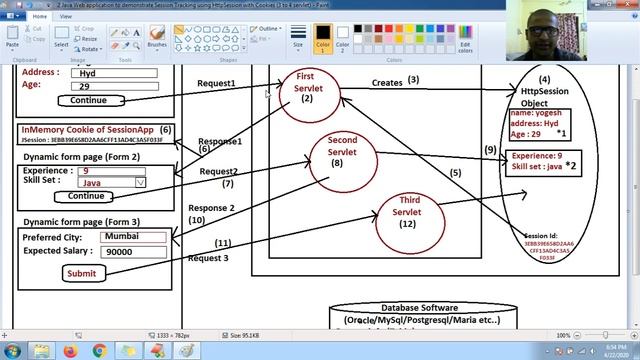640x360 pixels.
Task: Open Firefox from the taskbar
Action: [70, 351]
